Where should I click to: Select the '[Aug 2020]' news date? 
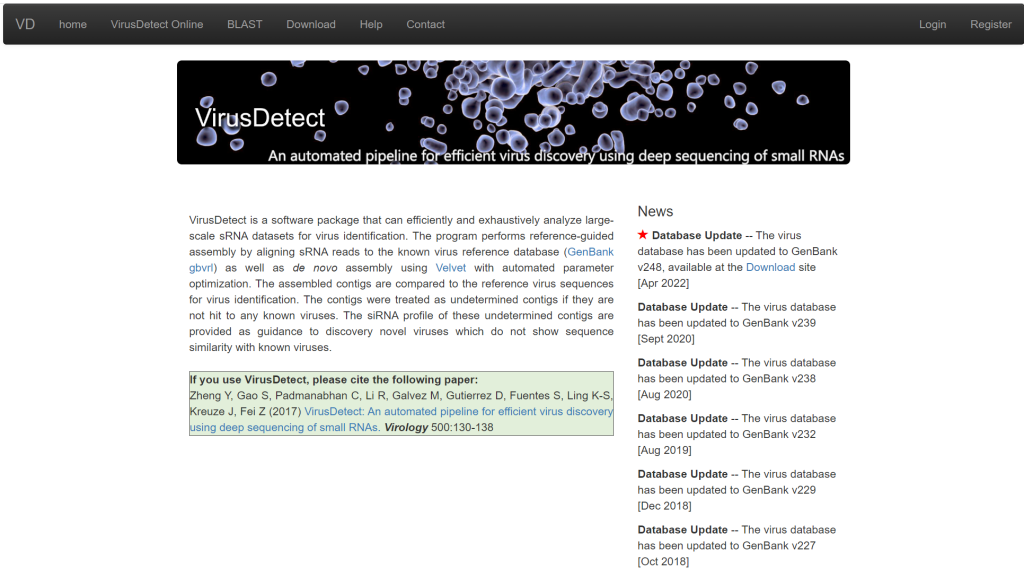[664, 394]
